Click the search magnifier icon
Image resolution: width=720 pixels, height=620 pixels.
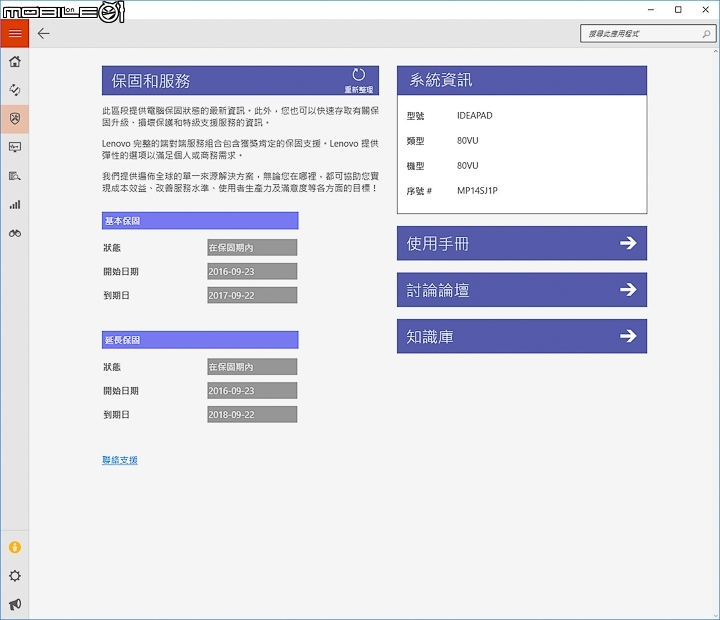pyautogui.click(x=706, y=34)
